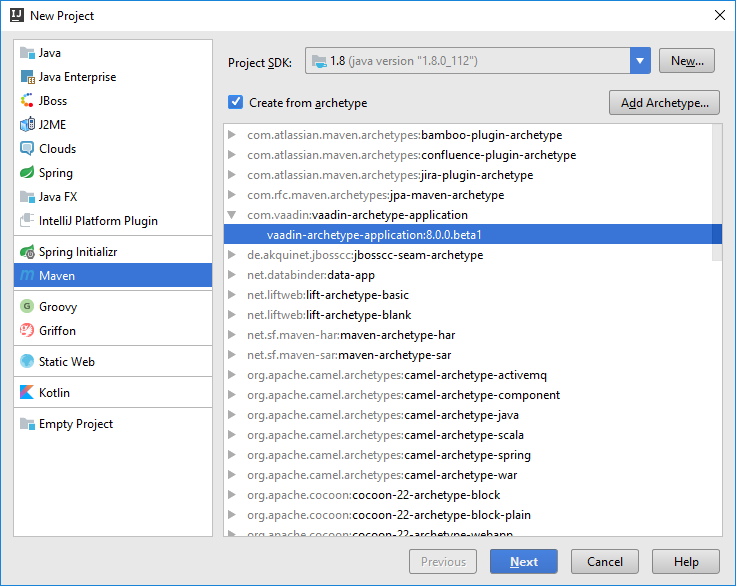Expand lift-archetype-blank node

tap(231, 315)
